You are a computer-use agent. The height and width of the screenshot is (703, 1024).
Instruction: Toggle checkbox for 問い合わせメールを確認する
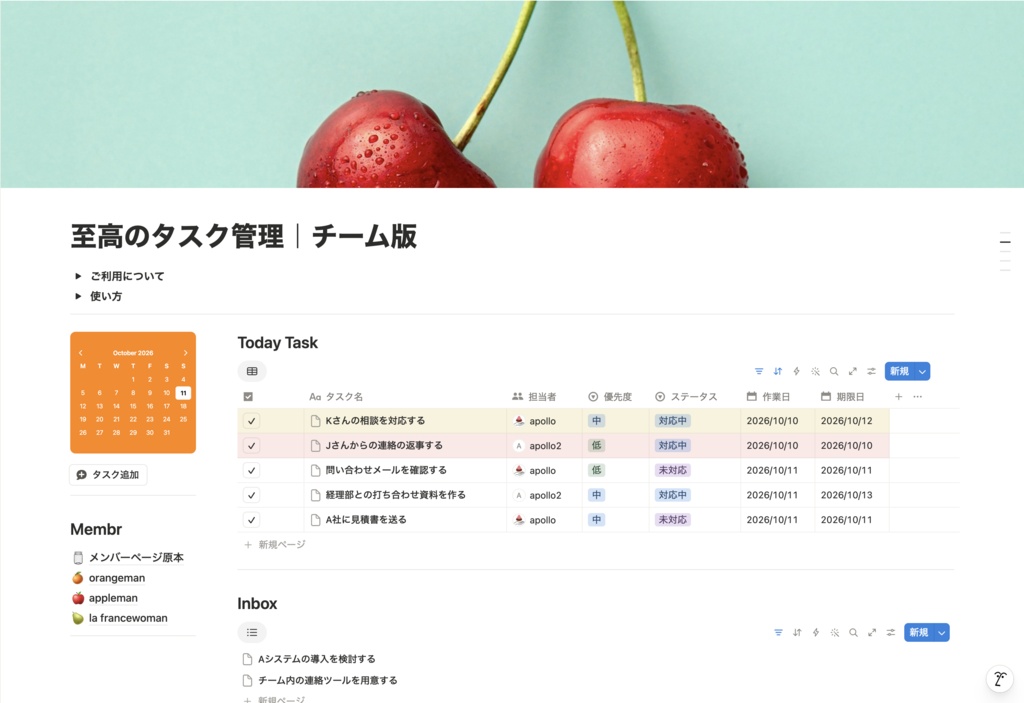click(251, 470)
